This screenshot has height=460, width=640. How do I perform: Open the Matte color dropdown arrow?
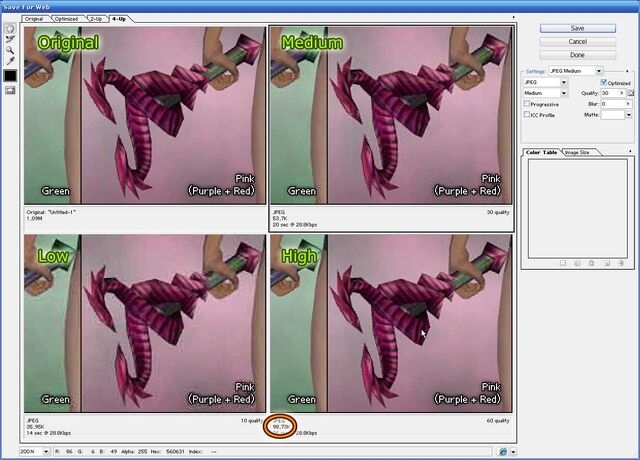pos(629,115)
